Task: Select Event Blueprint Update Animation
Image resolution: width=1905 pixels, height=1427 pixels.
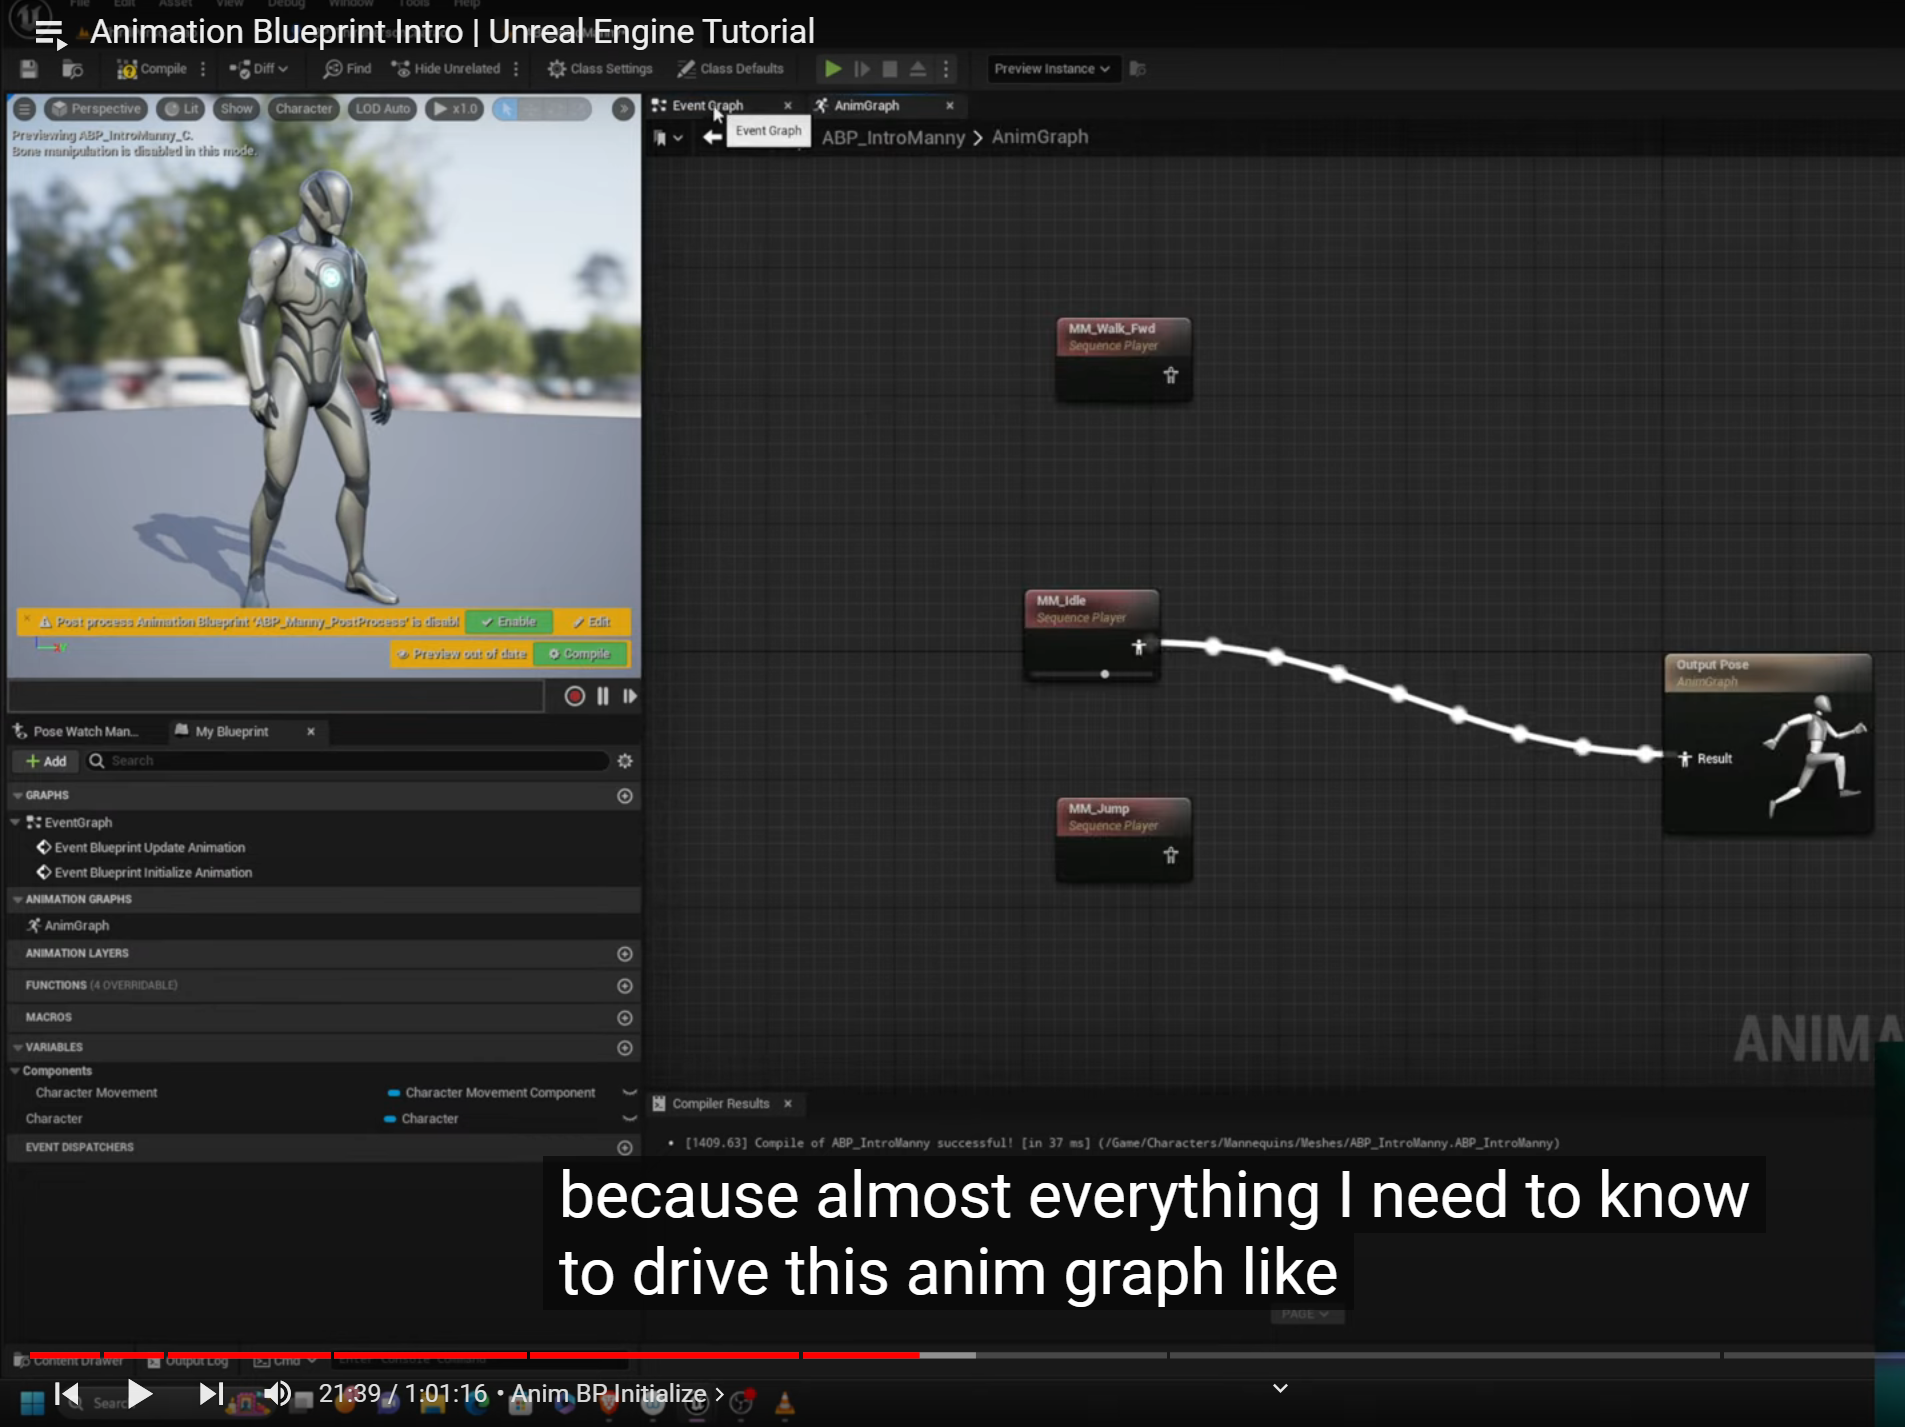Action: pyautogui.click(x=150, y=848)
